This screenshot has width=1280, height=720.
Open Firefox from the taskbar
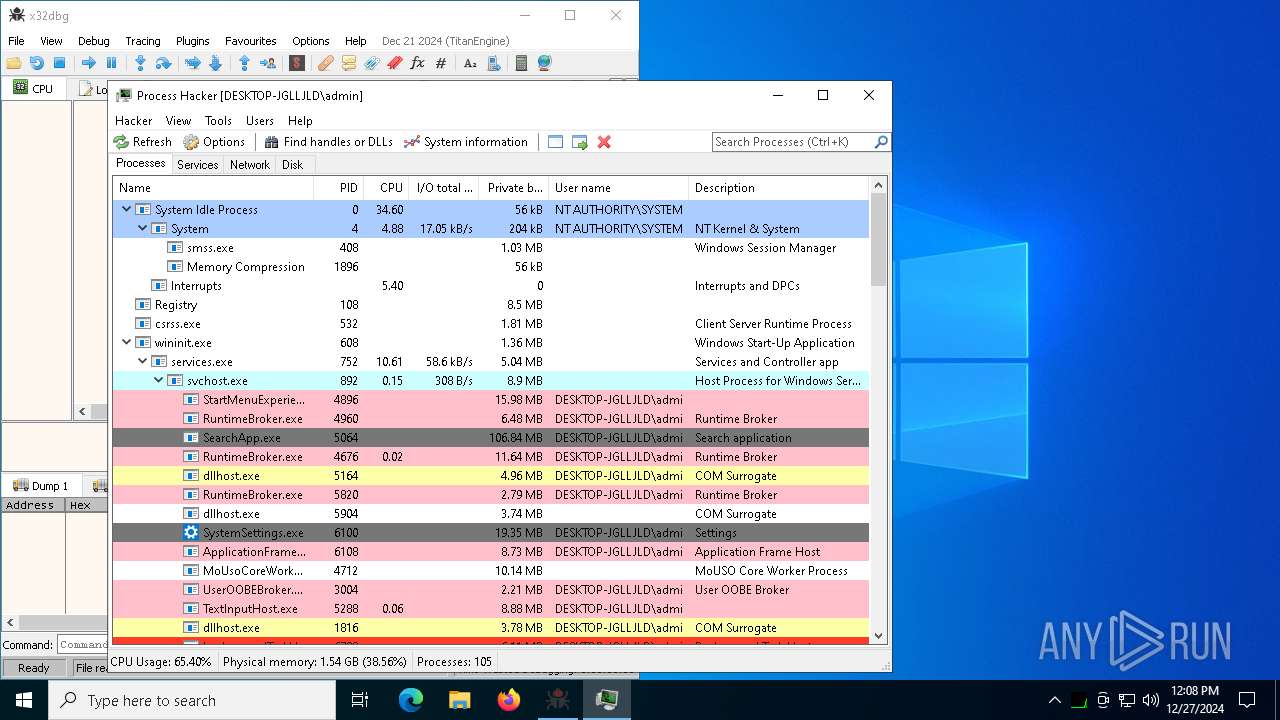tap(509, 700)
